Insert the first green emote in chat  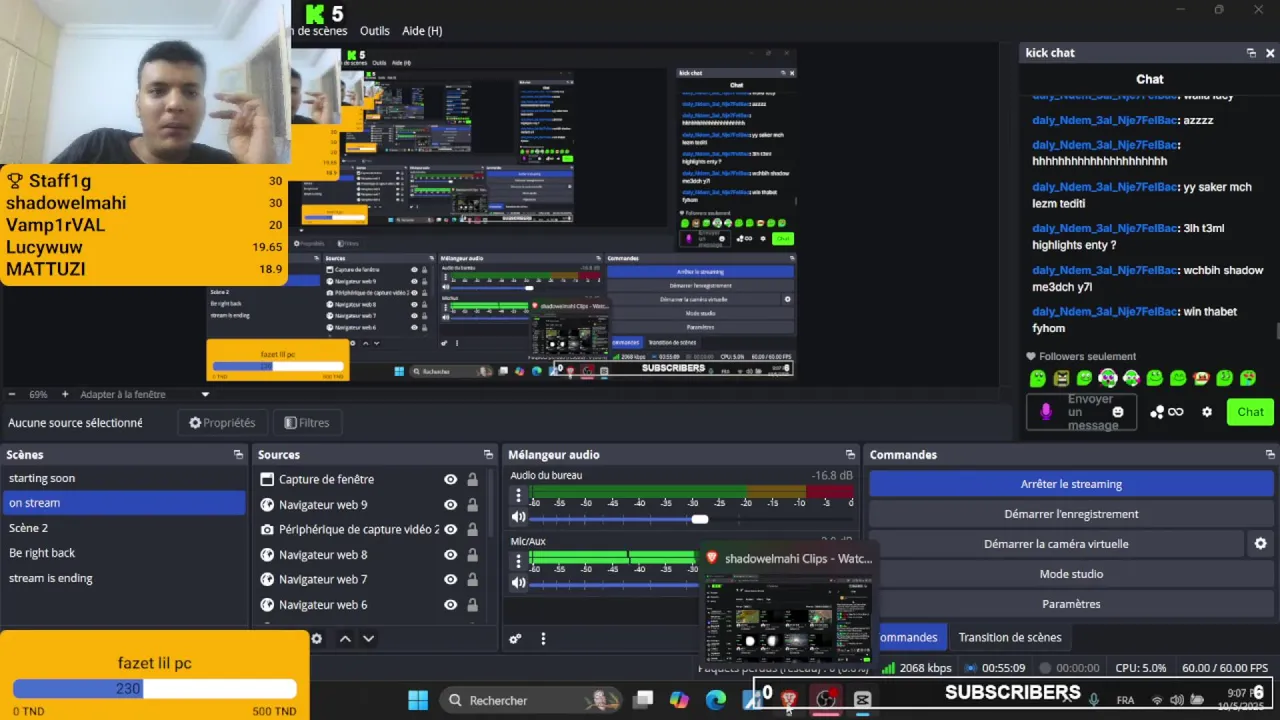tap(1038, 378)
